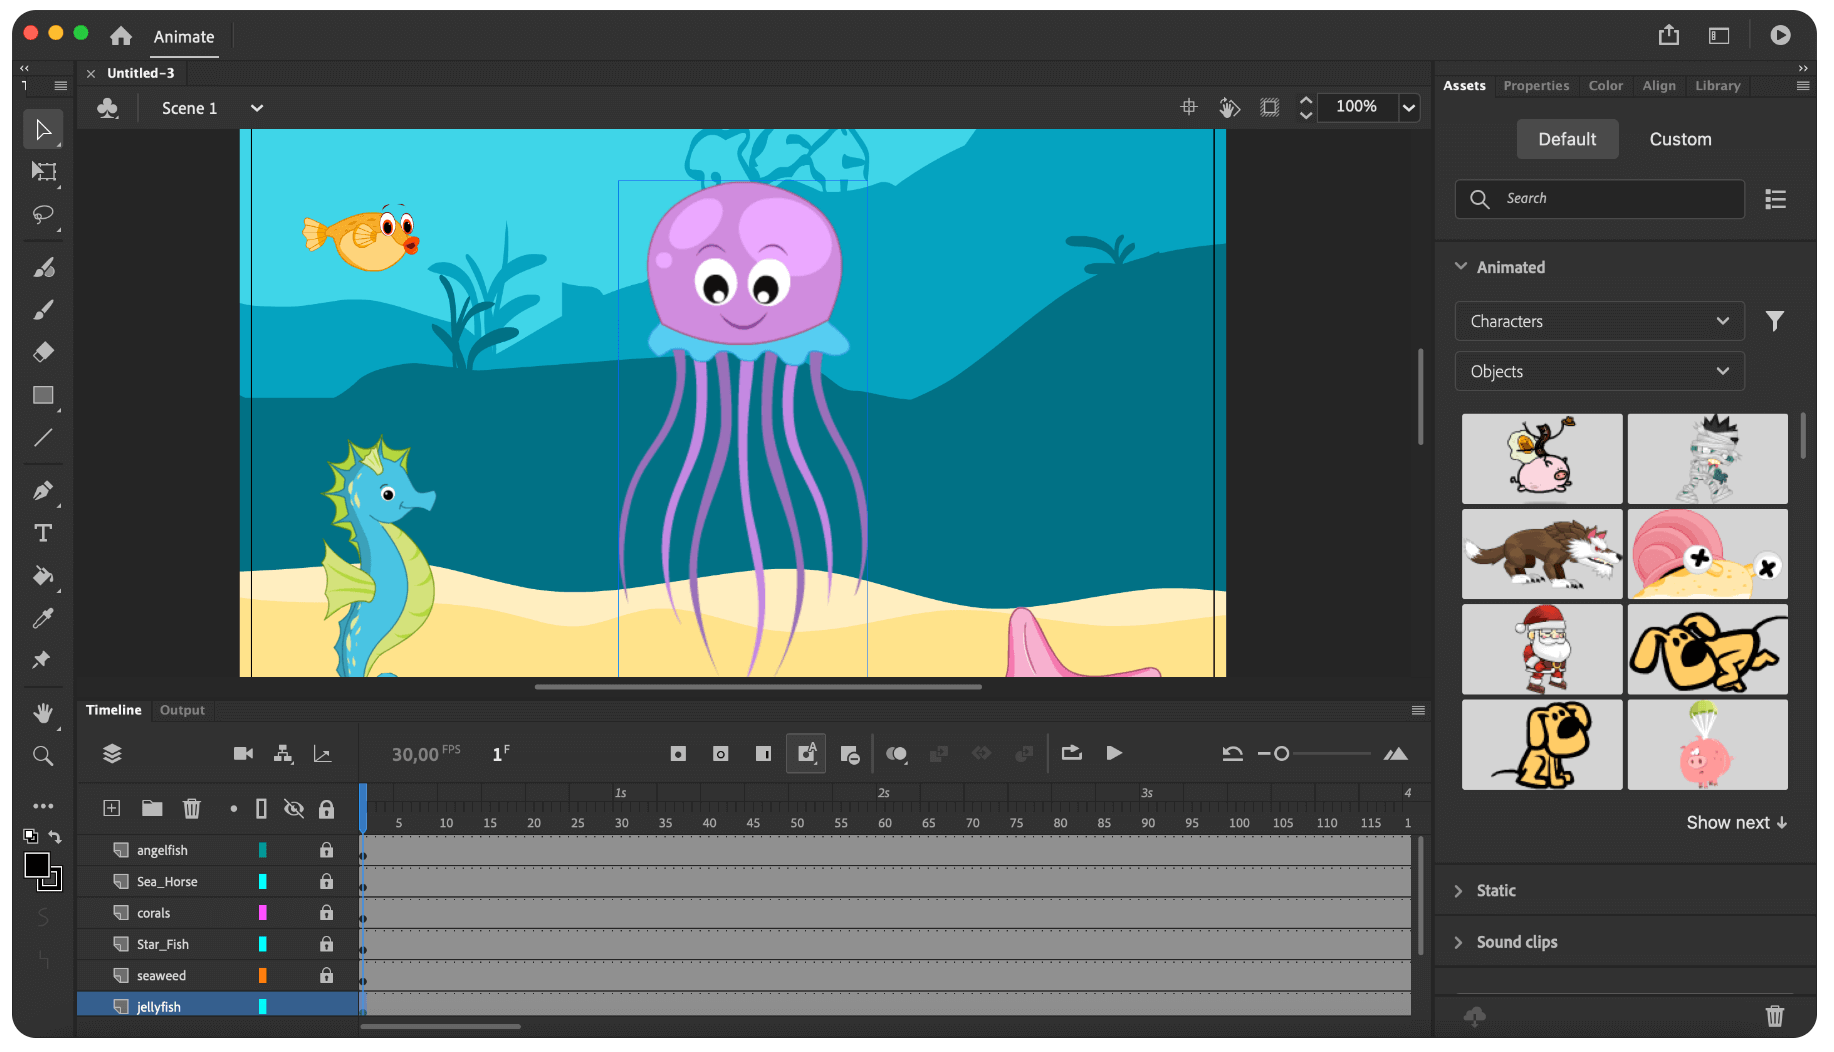Unlock the angelfish layer
This screenshot has height=1052, width=1834.
pos(326,850)
